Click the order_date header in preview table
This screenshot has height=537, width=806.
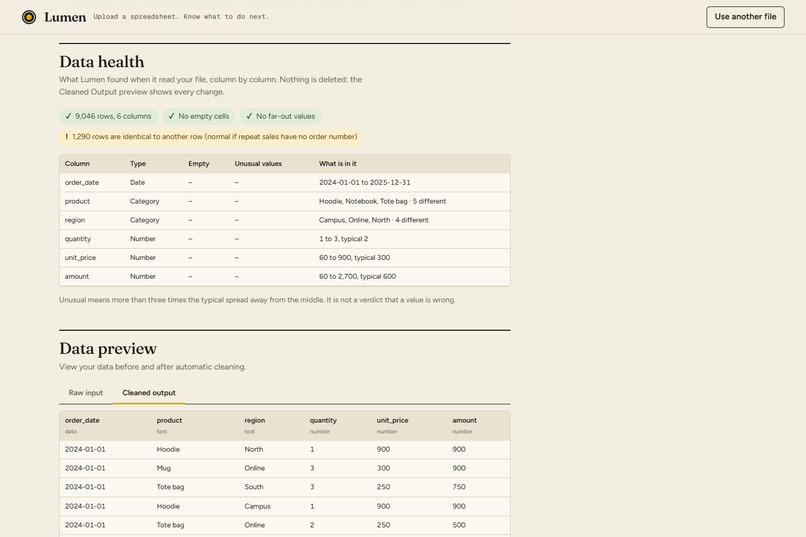(82, 420)
